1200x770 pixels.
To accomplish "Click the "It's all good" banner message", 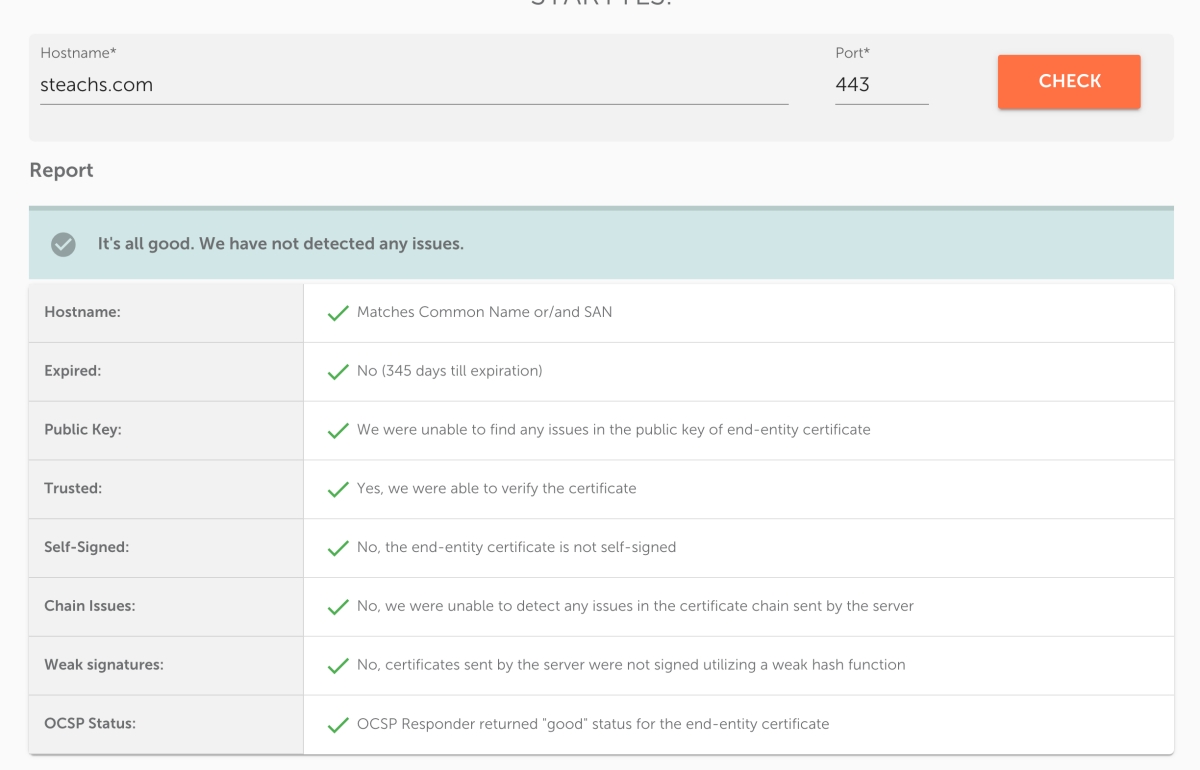I will tap(280, 244).
